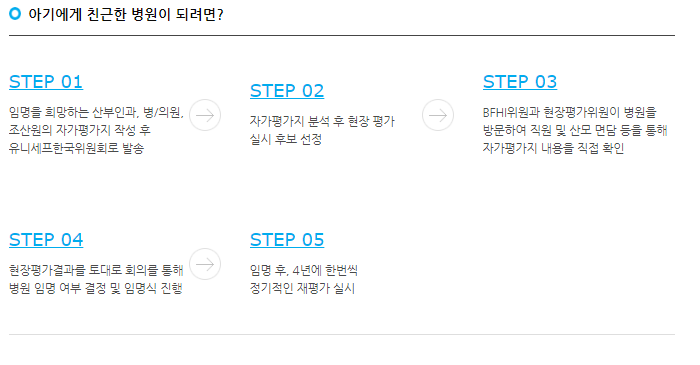The height and width of the screenshot is (365, 700).
Task: Click the text BFHI위원과 현장평가위원이 병원을
Action: 570,112
